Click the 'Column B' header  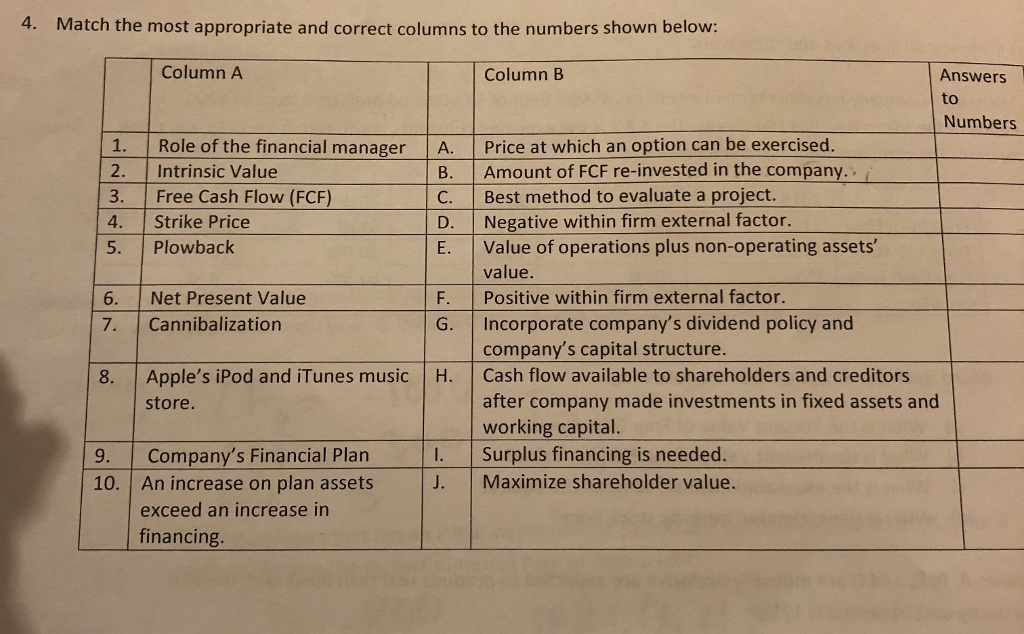523,74
